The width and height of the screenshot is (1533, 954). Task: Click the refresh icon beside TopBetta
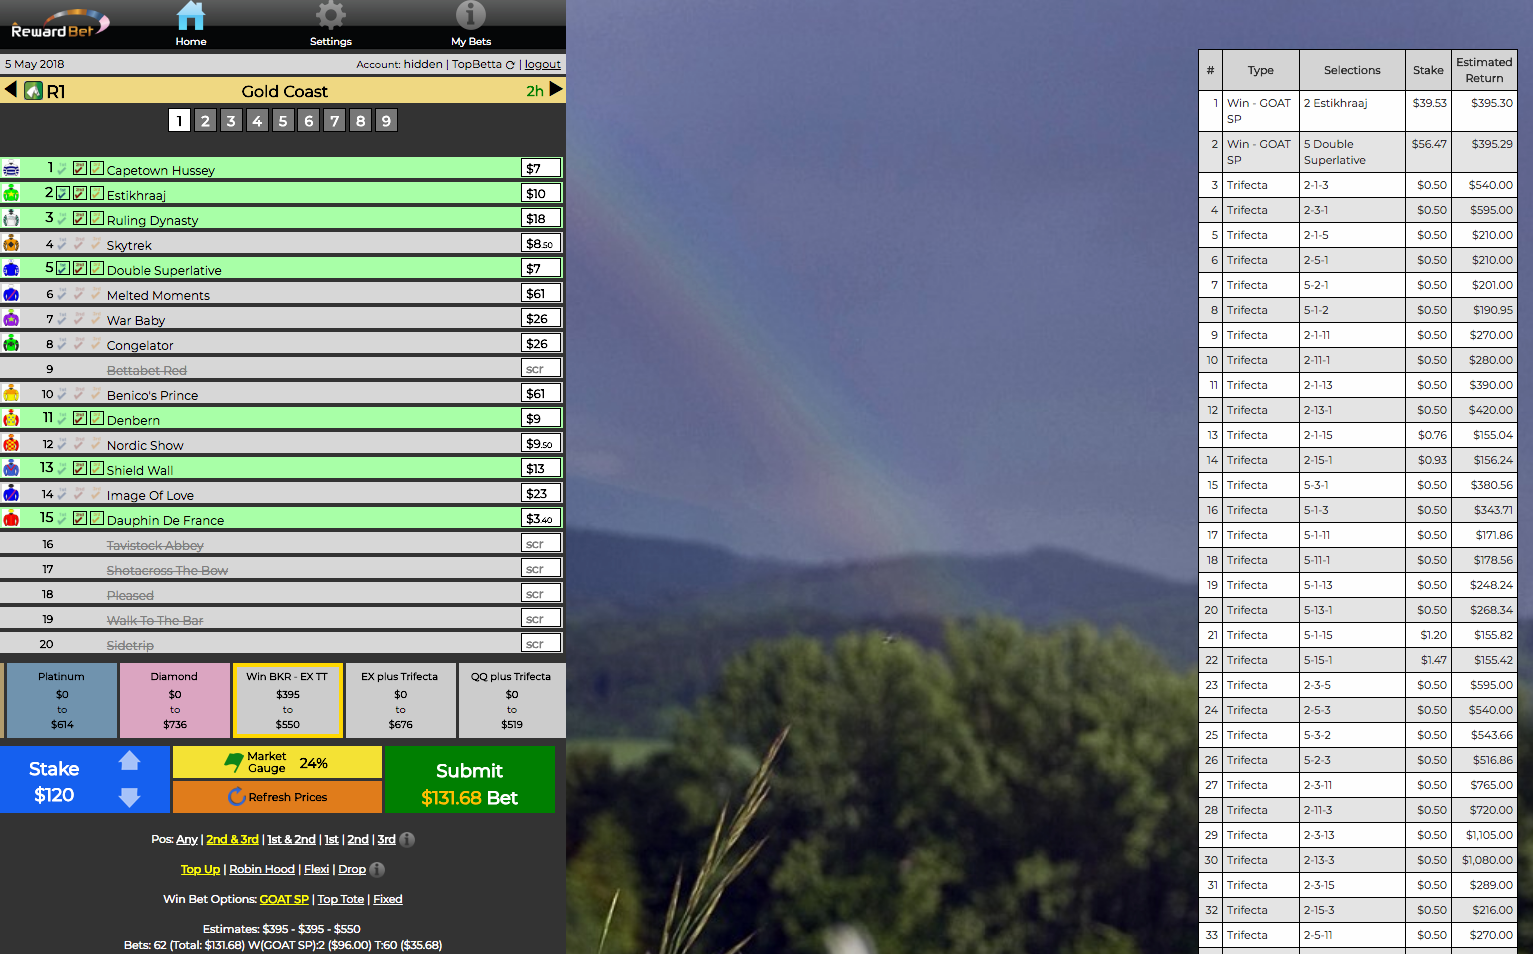[x=510, y=65]
